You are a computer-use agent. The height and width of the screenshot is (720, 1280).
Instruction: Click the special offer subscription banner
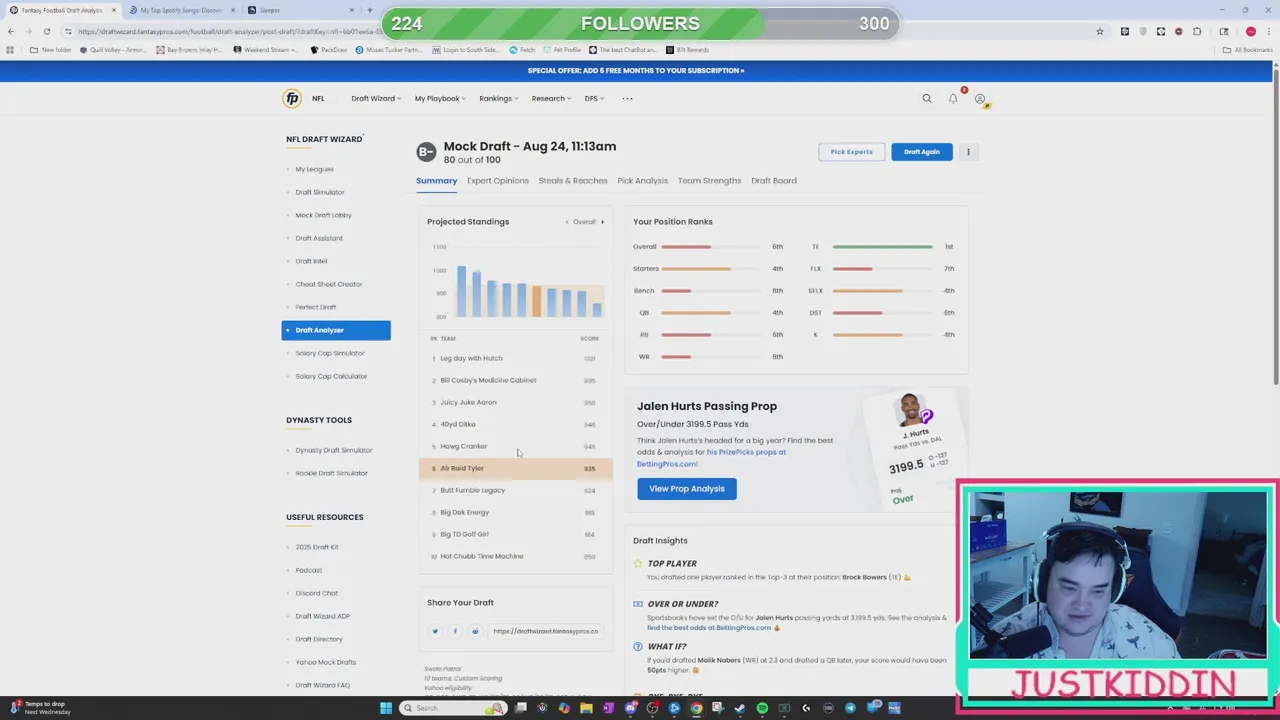coord(636,71)
